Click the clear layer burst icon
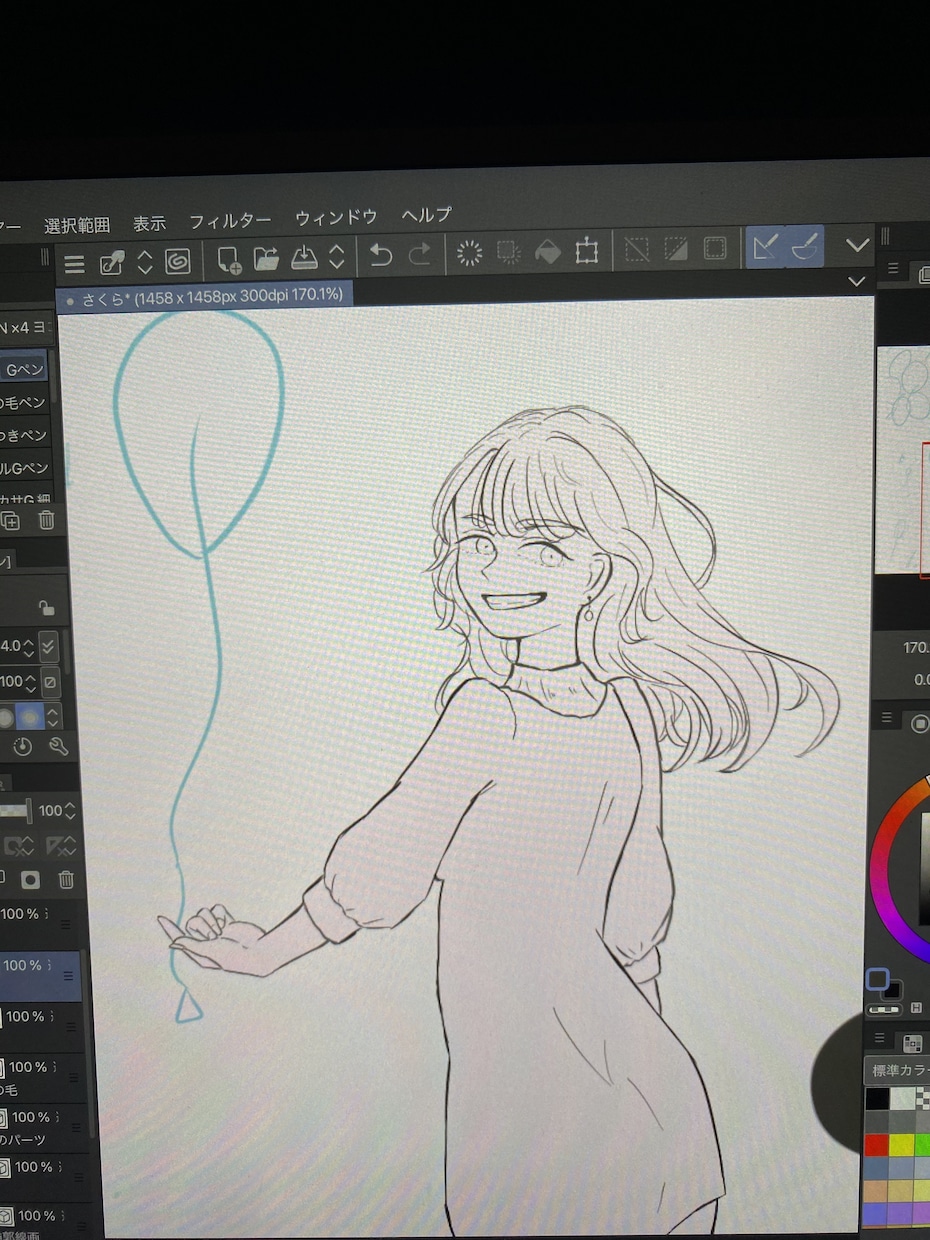 (469, 253)
